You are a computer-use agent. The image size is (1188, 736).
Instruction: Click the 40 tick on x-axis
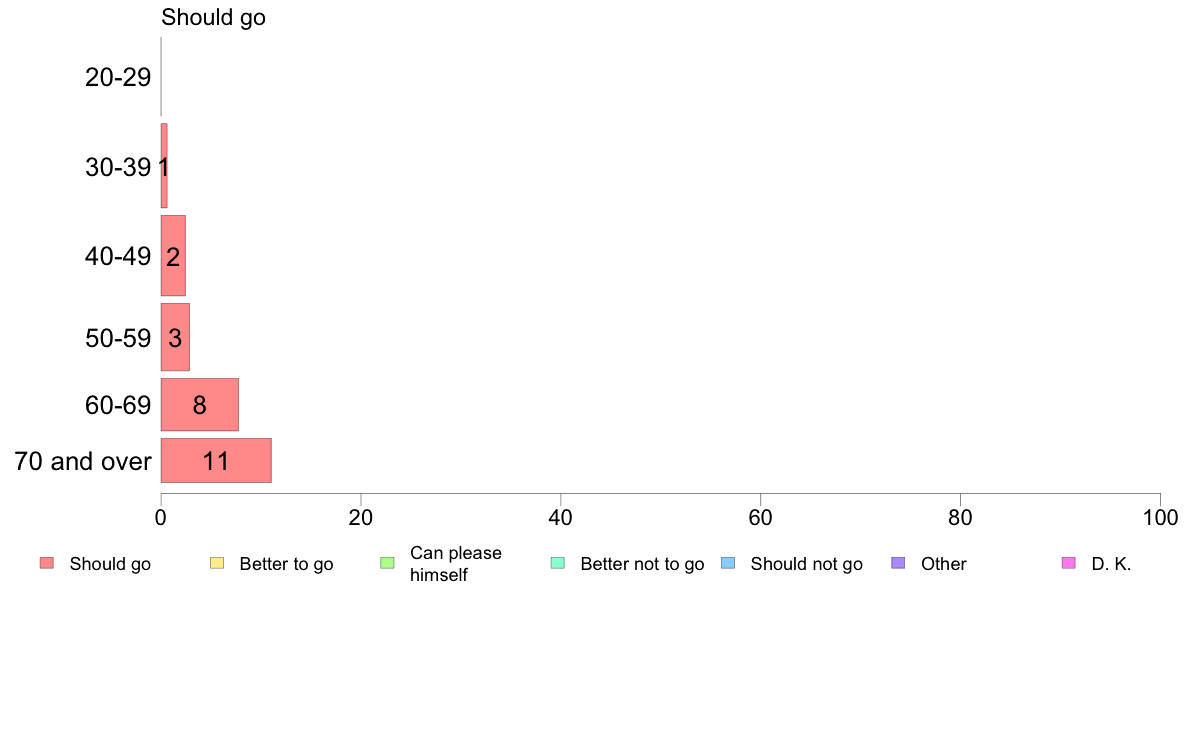[x=561, y=518]
